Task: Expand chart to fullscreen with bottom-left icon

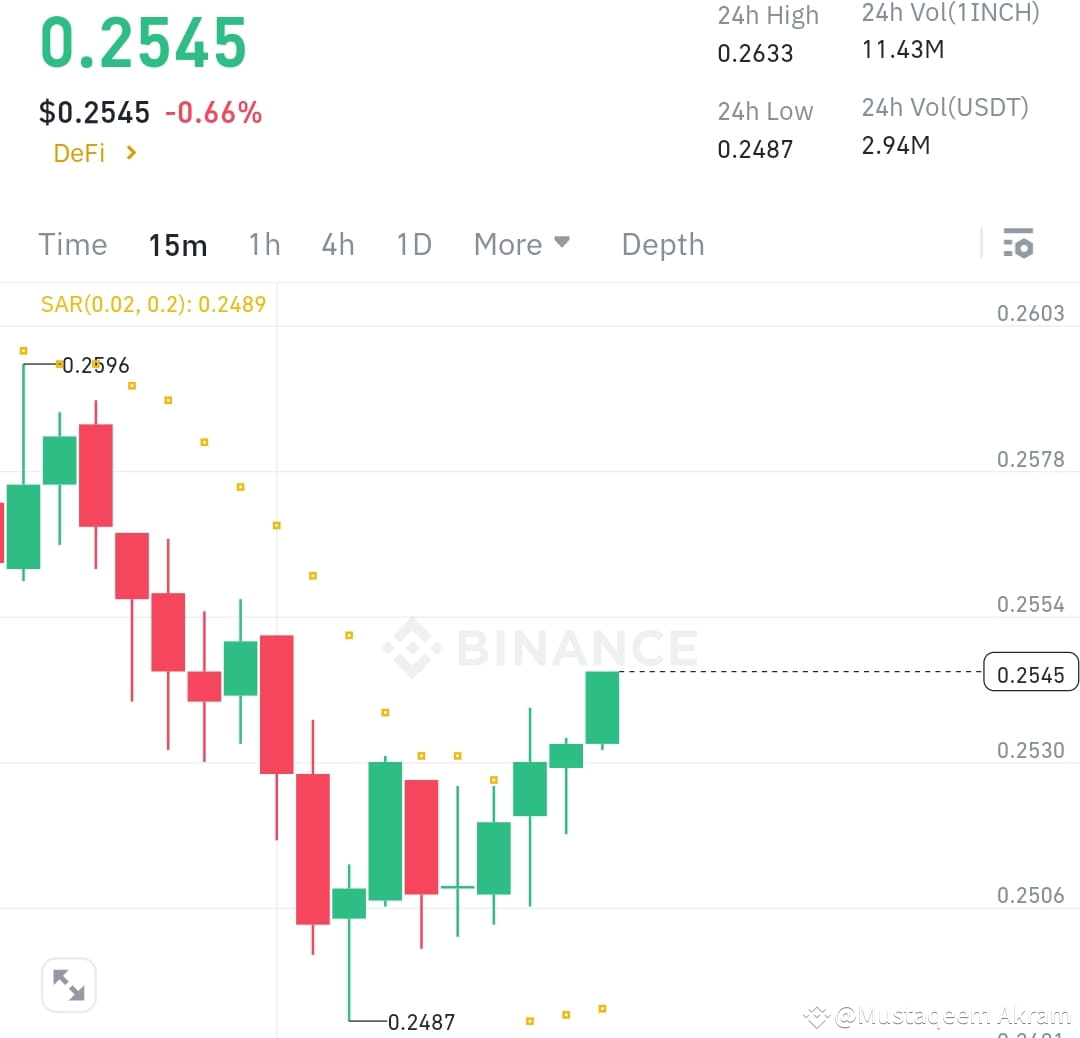Action: point(68,984)
